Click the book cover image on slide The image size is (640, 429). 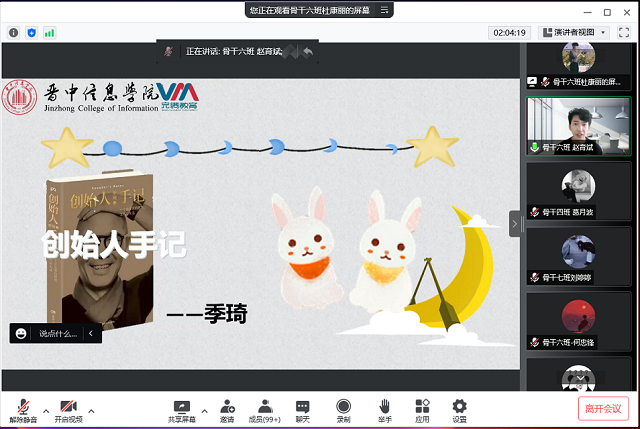(x=100, y=250)
